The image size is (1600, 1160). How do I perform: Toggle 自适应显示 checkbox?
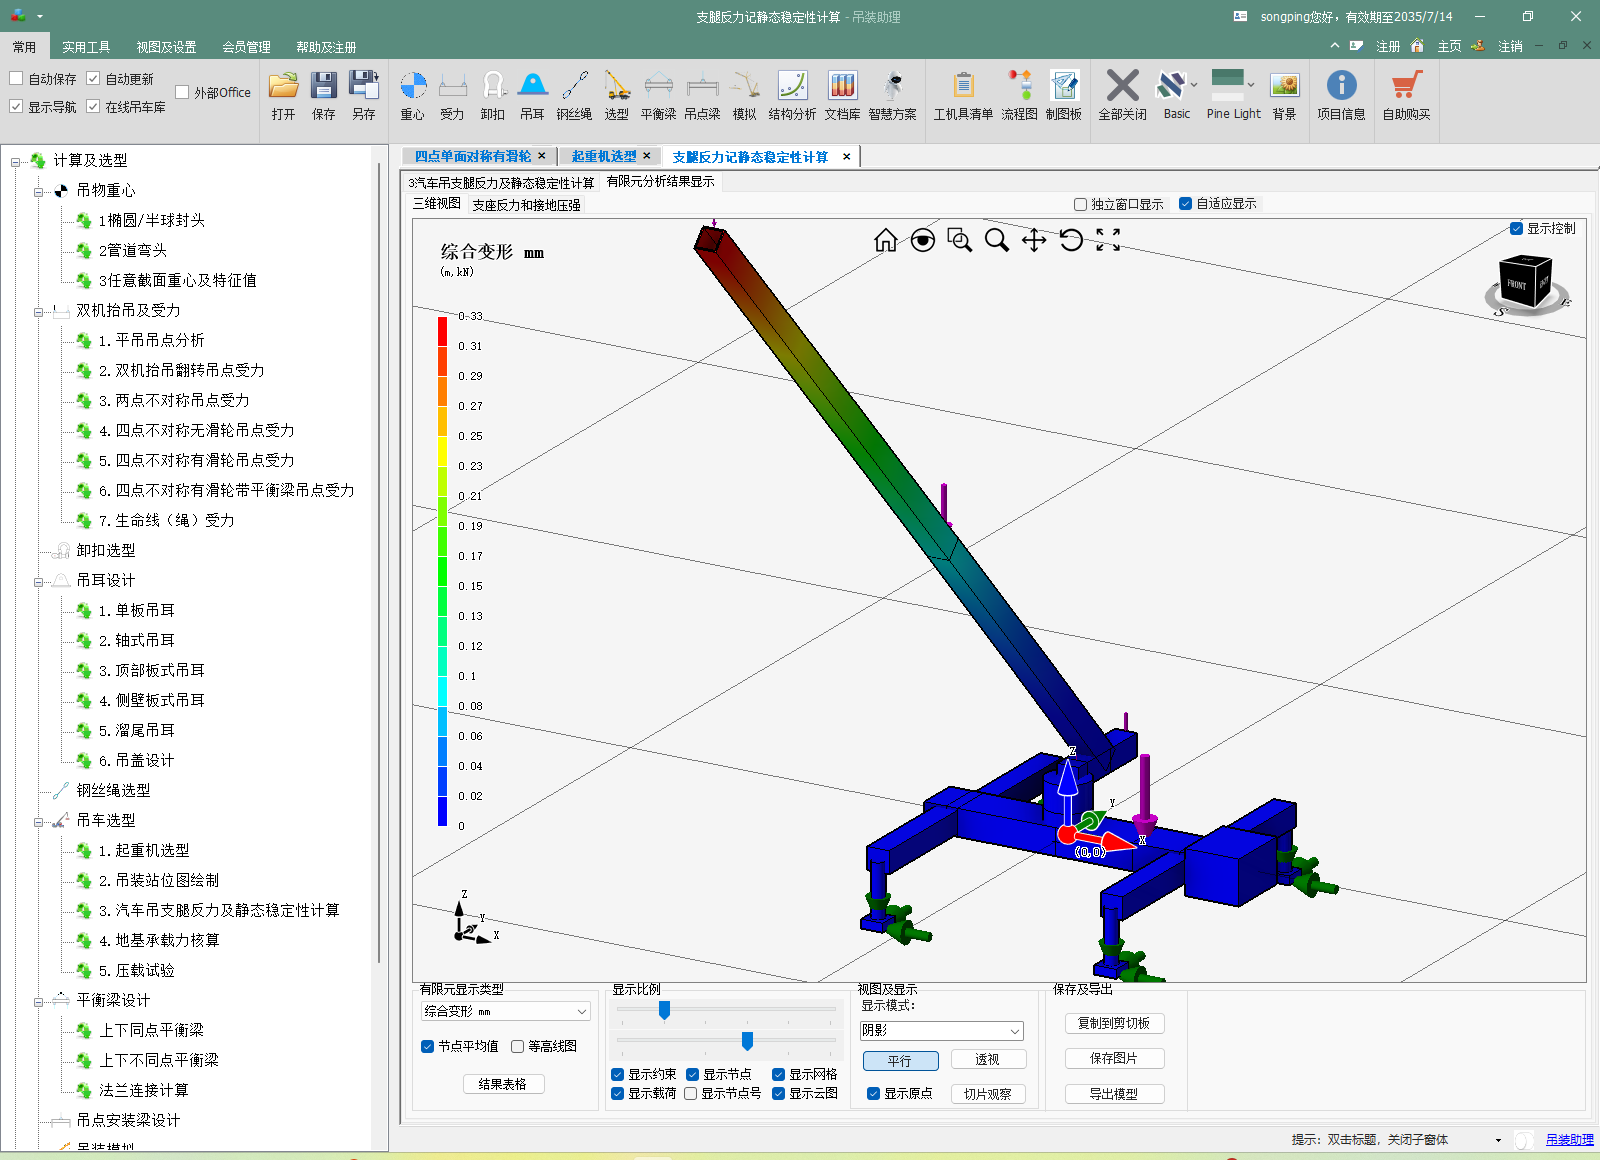(x=1185, y=203)
